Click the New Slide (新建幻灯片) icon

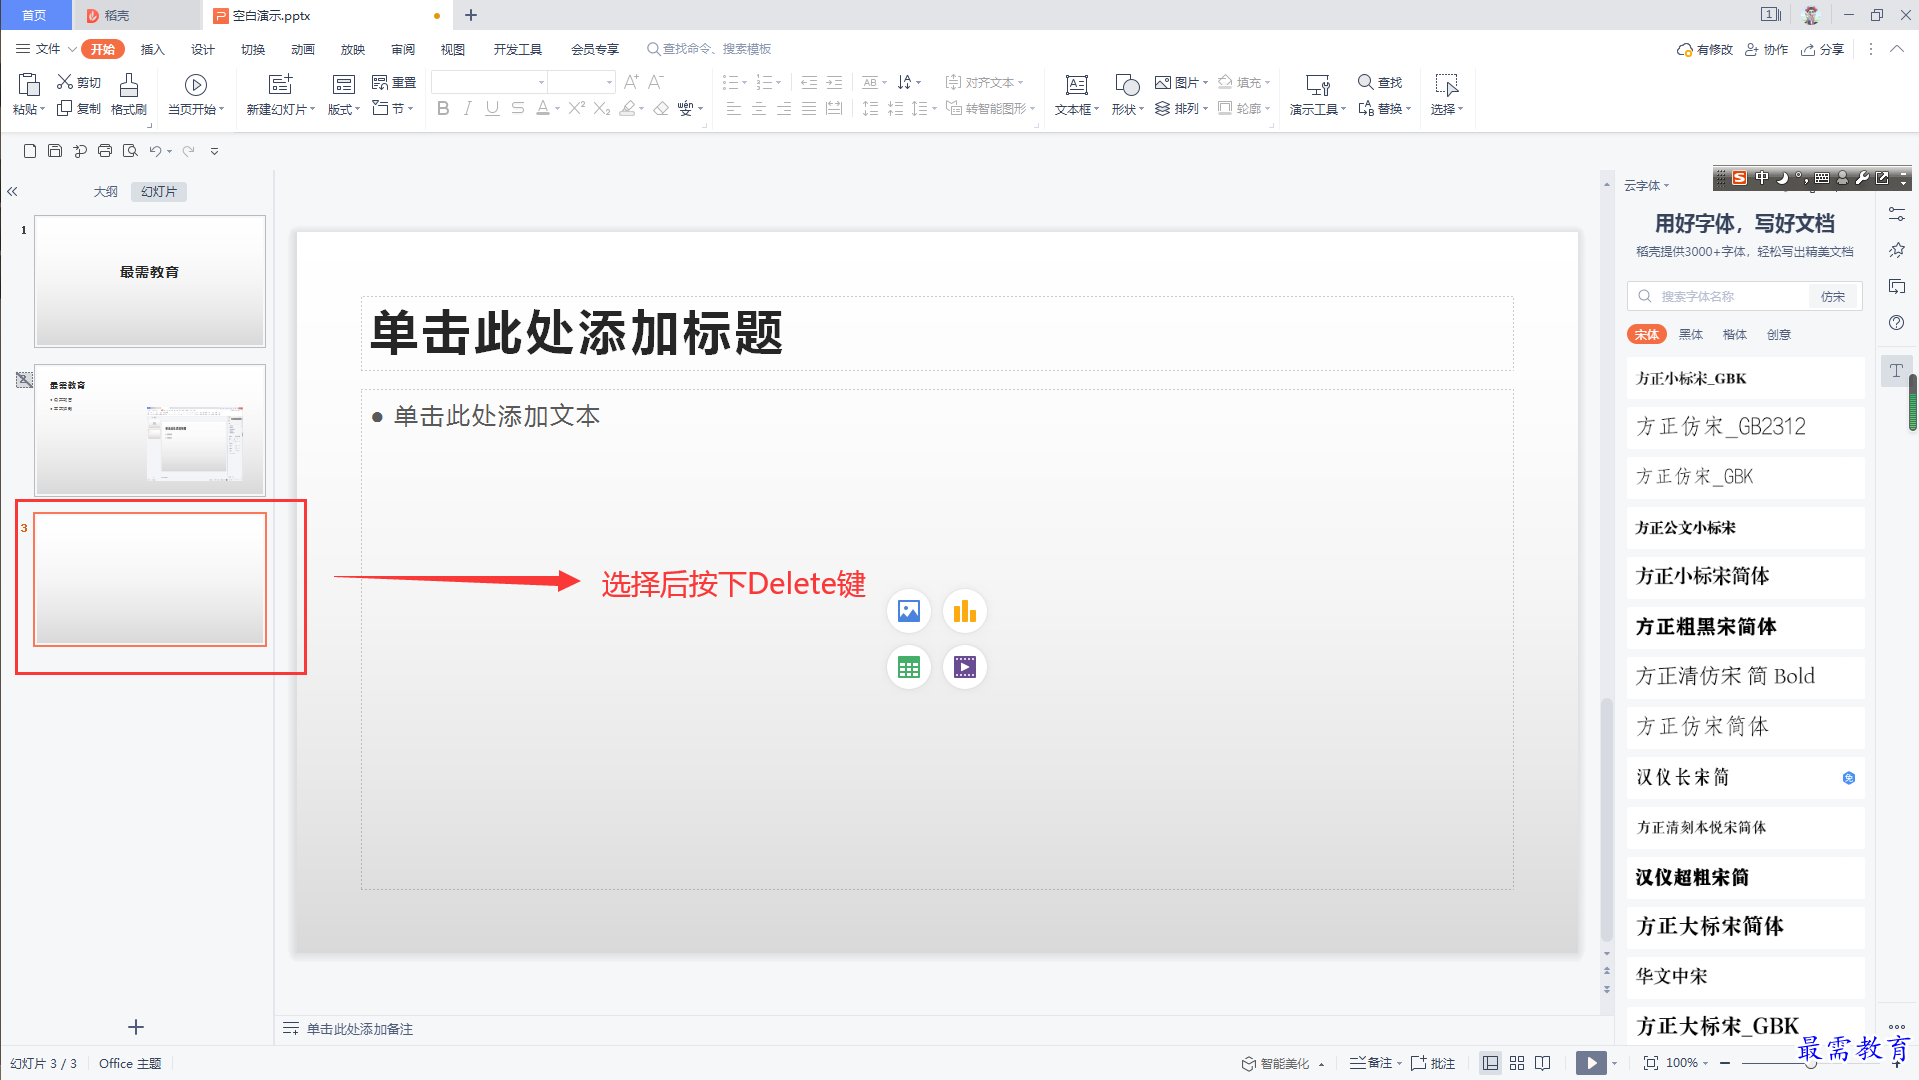(x=281, y=84)
